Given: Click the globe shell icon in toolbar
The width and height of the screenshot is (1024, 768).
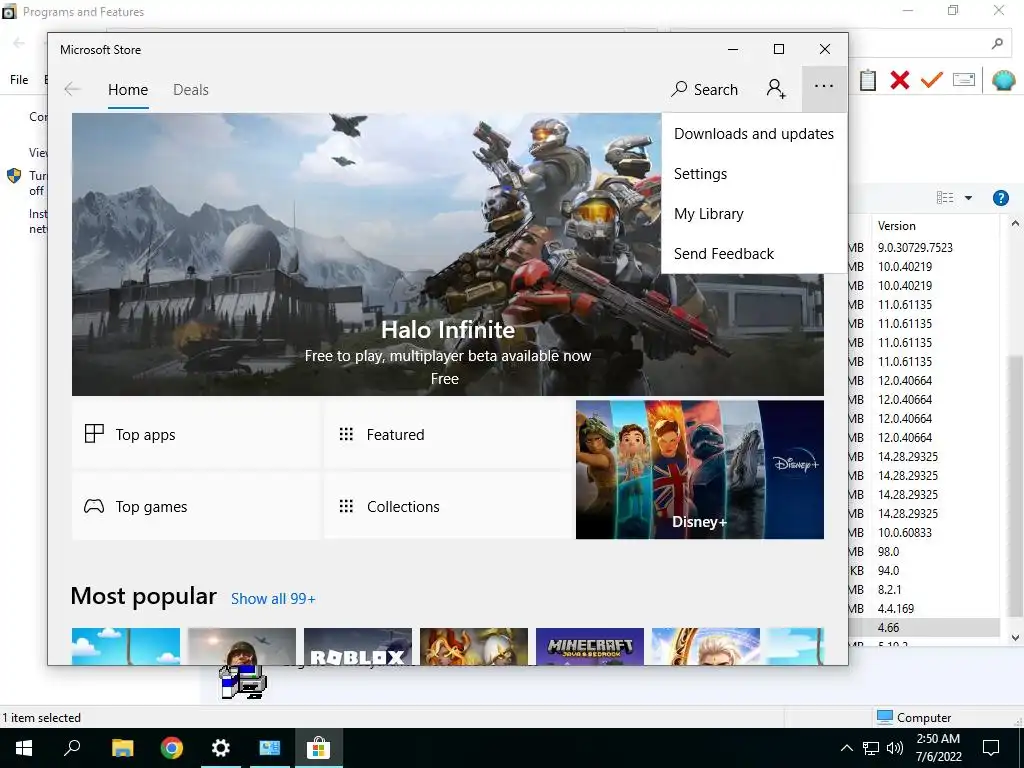Looking at the screenshot, I should (1003, 80).
